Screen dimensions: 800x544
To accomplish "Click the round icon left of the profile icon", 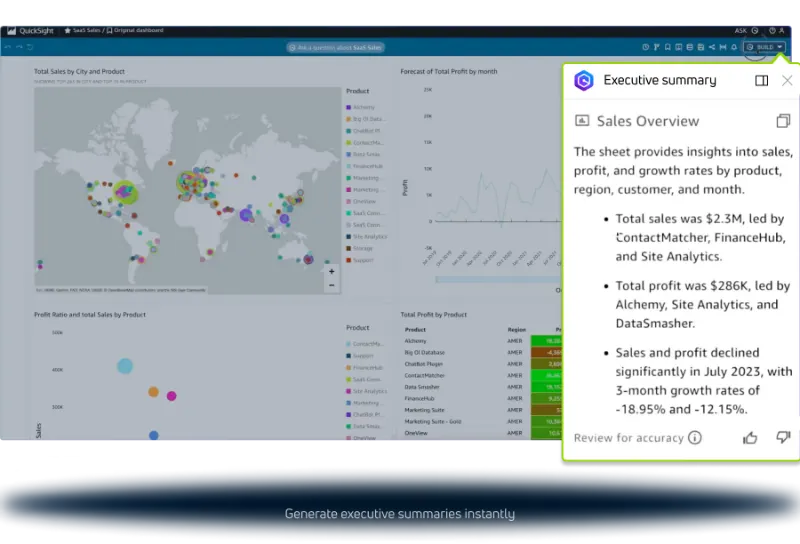I will tap(772, 31).
